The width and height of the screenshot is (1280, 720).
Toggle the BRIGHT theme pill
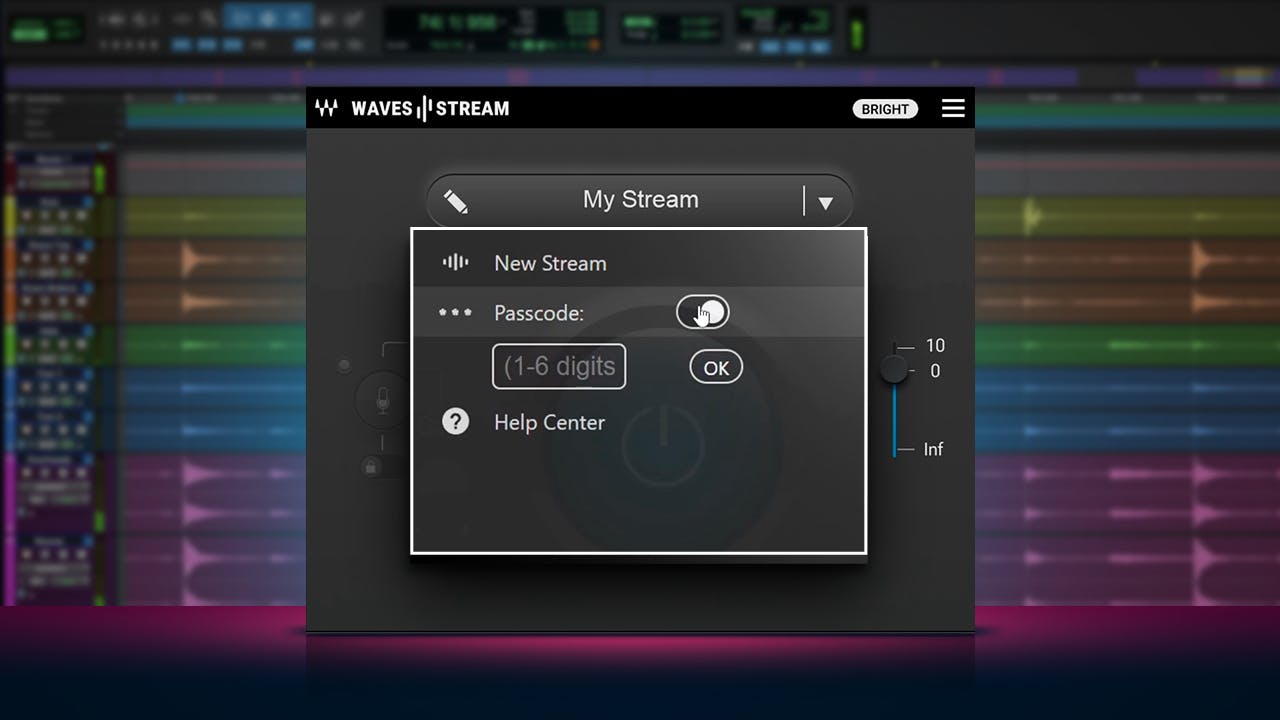885,109
